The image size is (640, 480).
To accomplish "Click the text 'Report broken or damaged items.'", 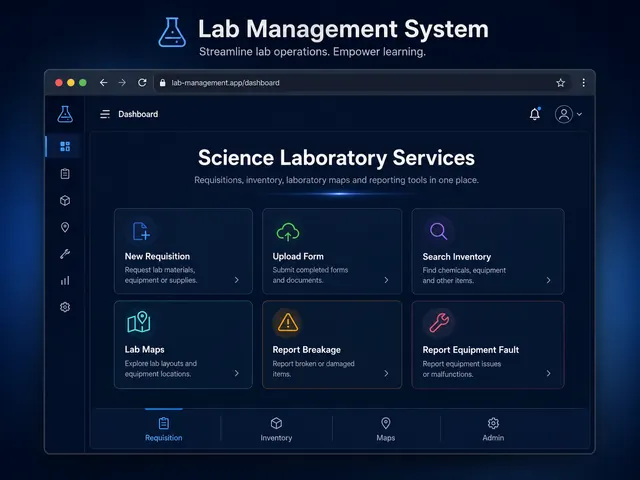I will [x=313, y=369].
